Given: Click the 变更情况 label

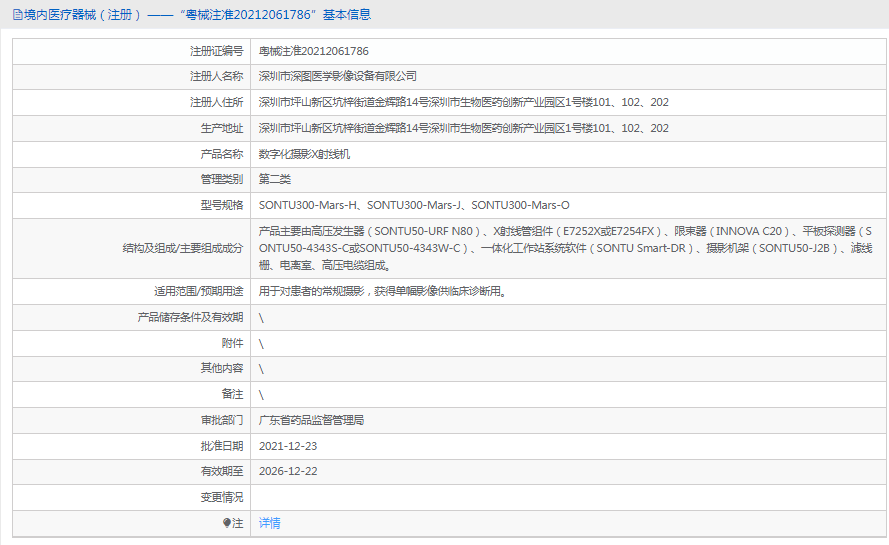Looking at the screenshot, I should 222,497.
